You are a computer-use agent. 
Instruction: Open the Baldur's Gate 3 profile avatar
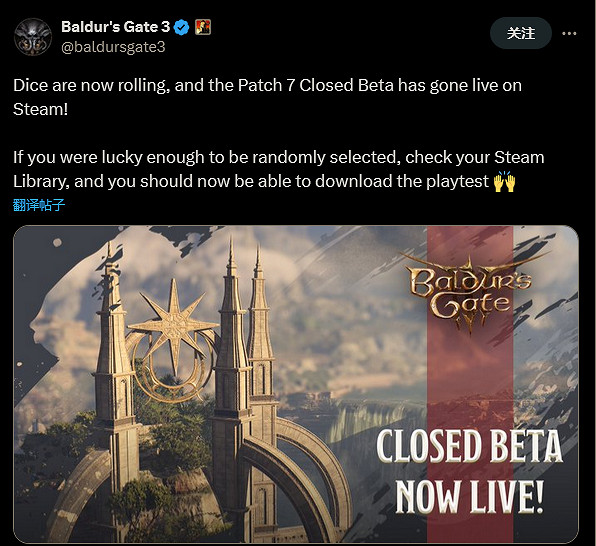[x=33, y=37]
